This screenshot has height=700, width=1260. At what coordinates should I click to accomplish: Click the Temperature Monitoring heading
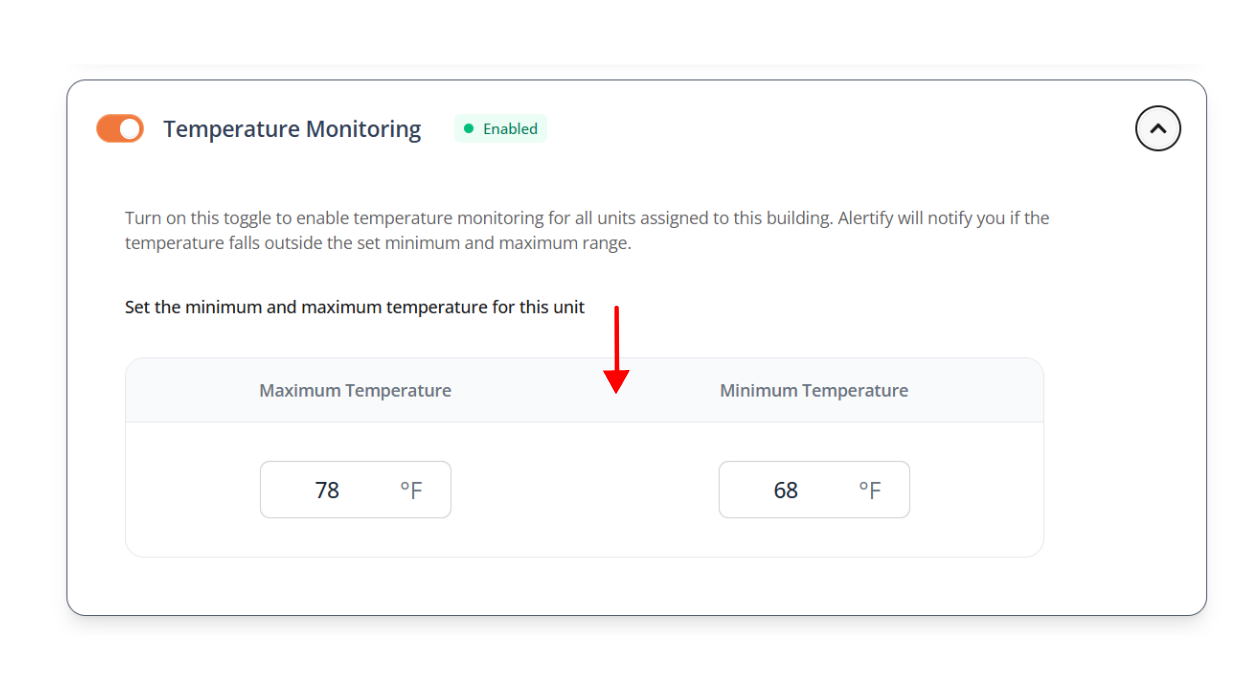coord(292,129)
